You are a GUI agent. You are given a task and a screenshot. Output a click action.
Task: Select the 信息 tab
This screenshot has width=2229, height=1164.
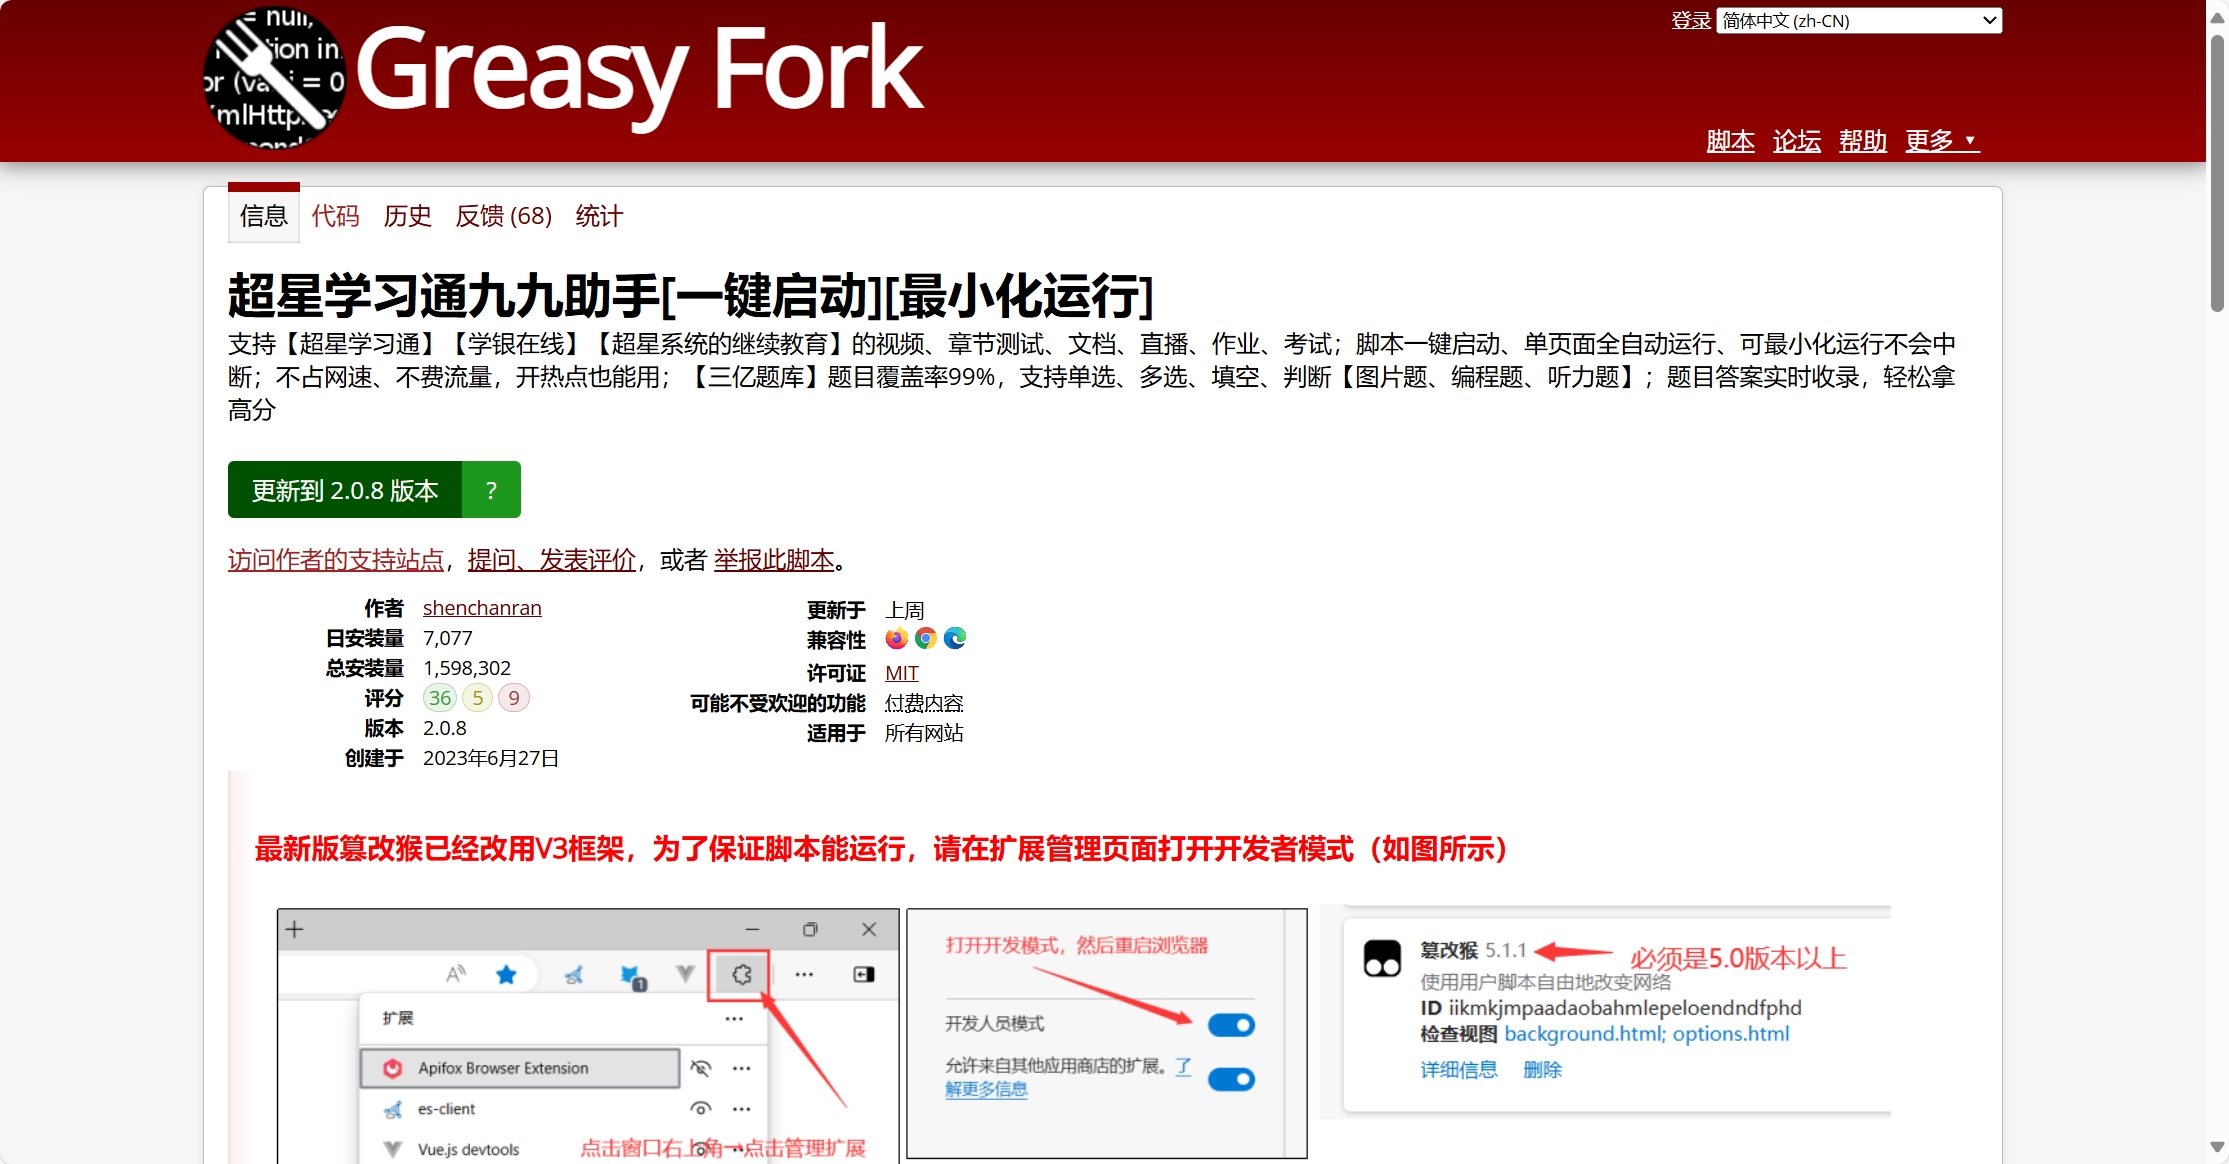[264, 215]
